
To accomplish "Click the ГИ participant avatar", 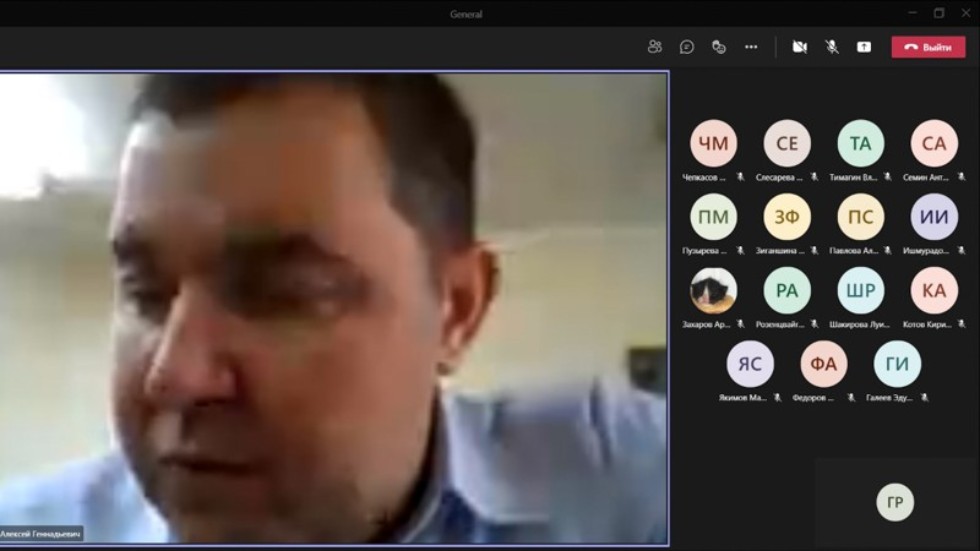I will (897, 364).
